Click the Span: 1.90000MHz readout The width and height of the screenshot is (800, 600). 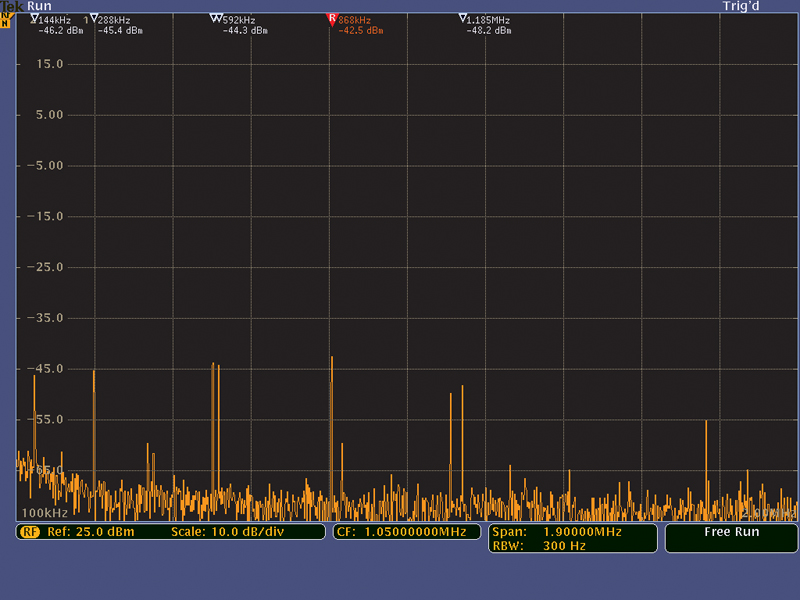(x=556, y=532)
